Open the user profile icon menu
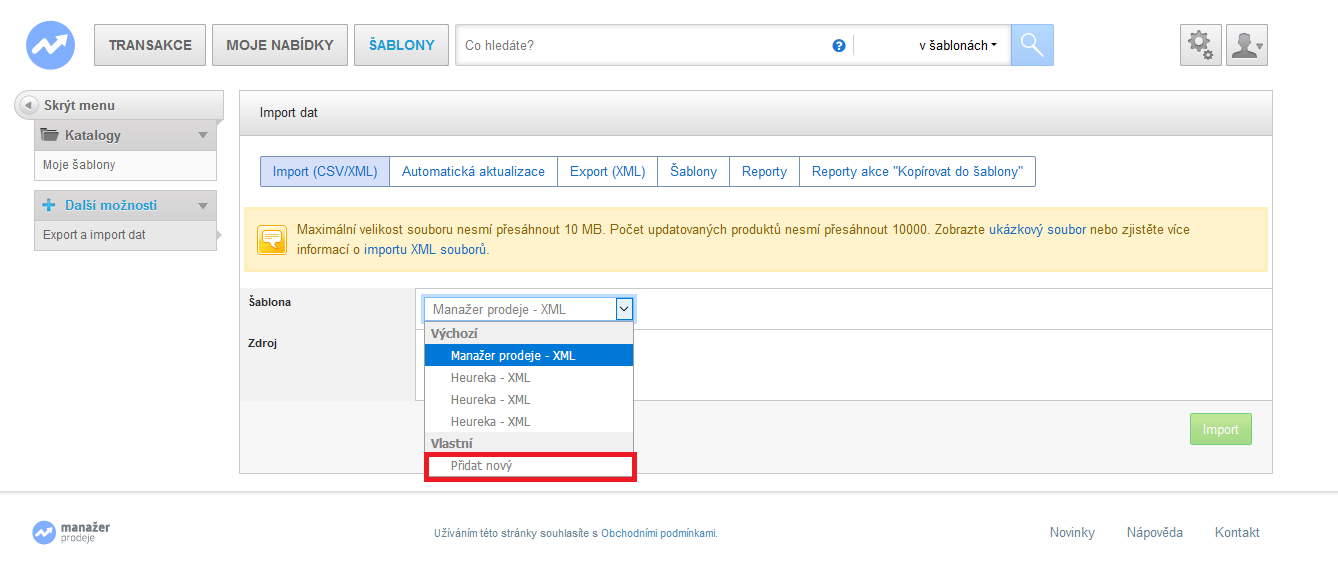The height and width of the screenshot is (582, 1338). (x=1246, y=45)
